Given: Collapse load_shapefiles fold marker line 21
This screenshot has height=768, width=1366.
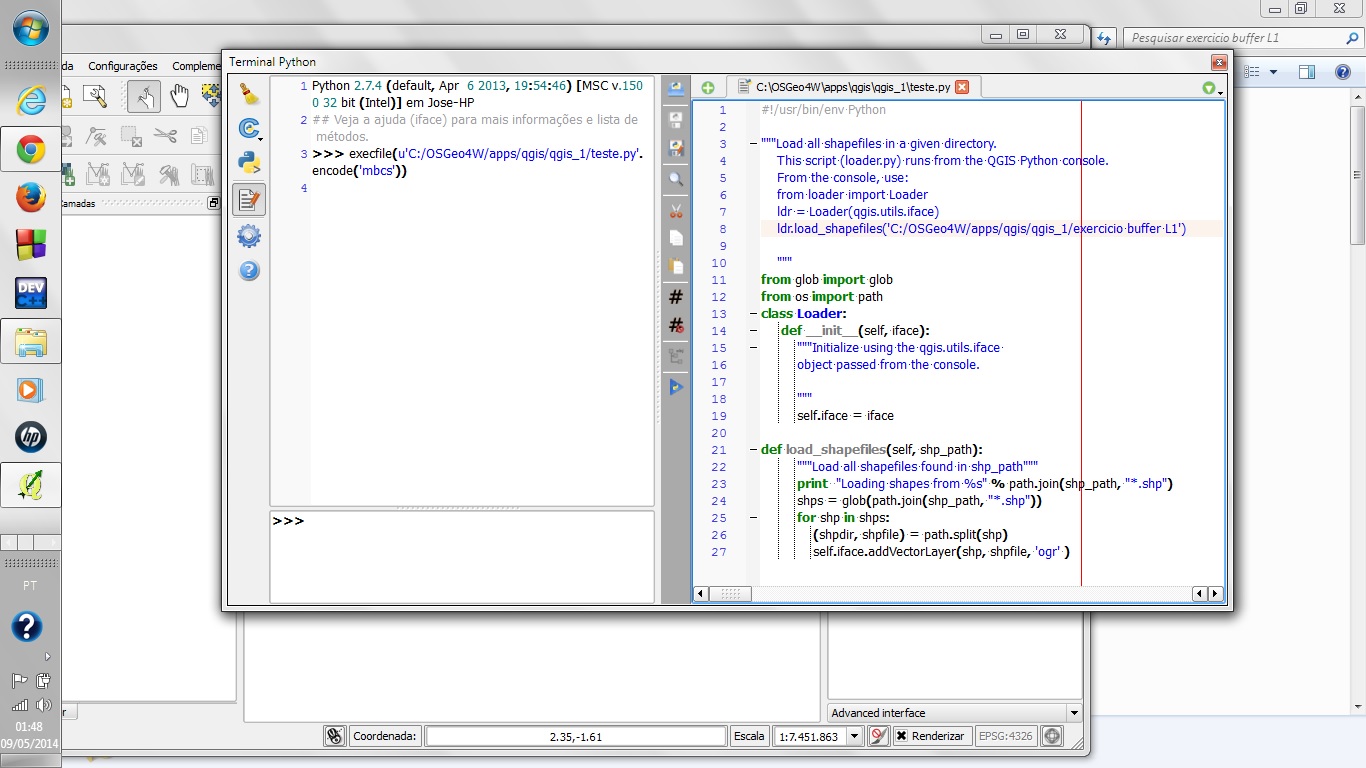Looking at the screenshot, I should click(x=752, y=450).
